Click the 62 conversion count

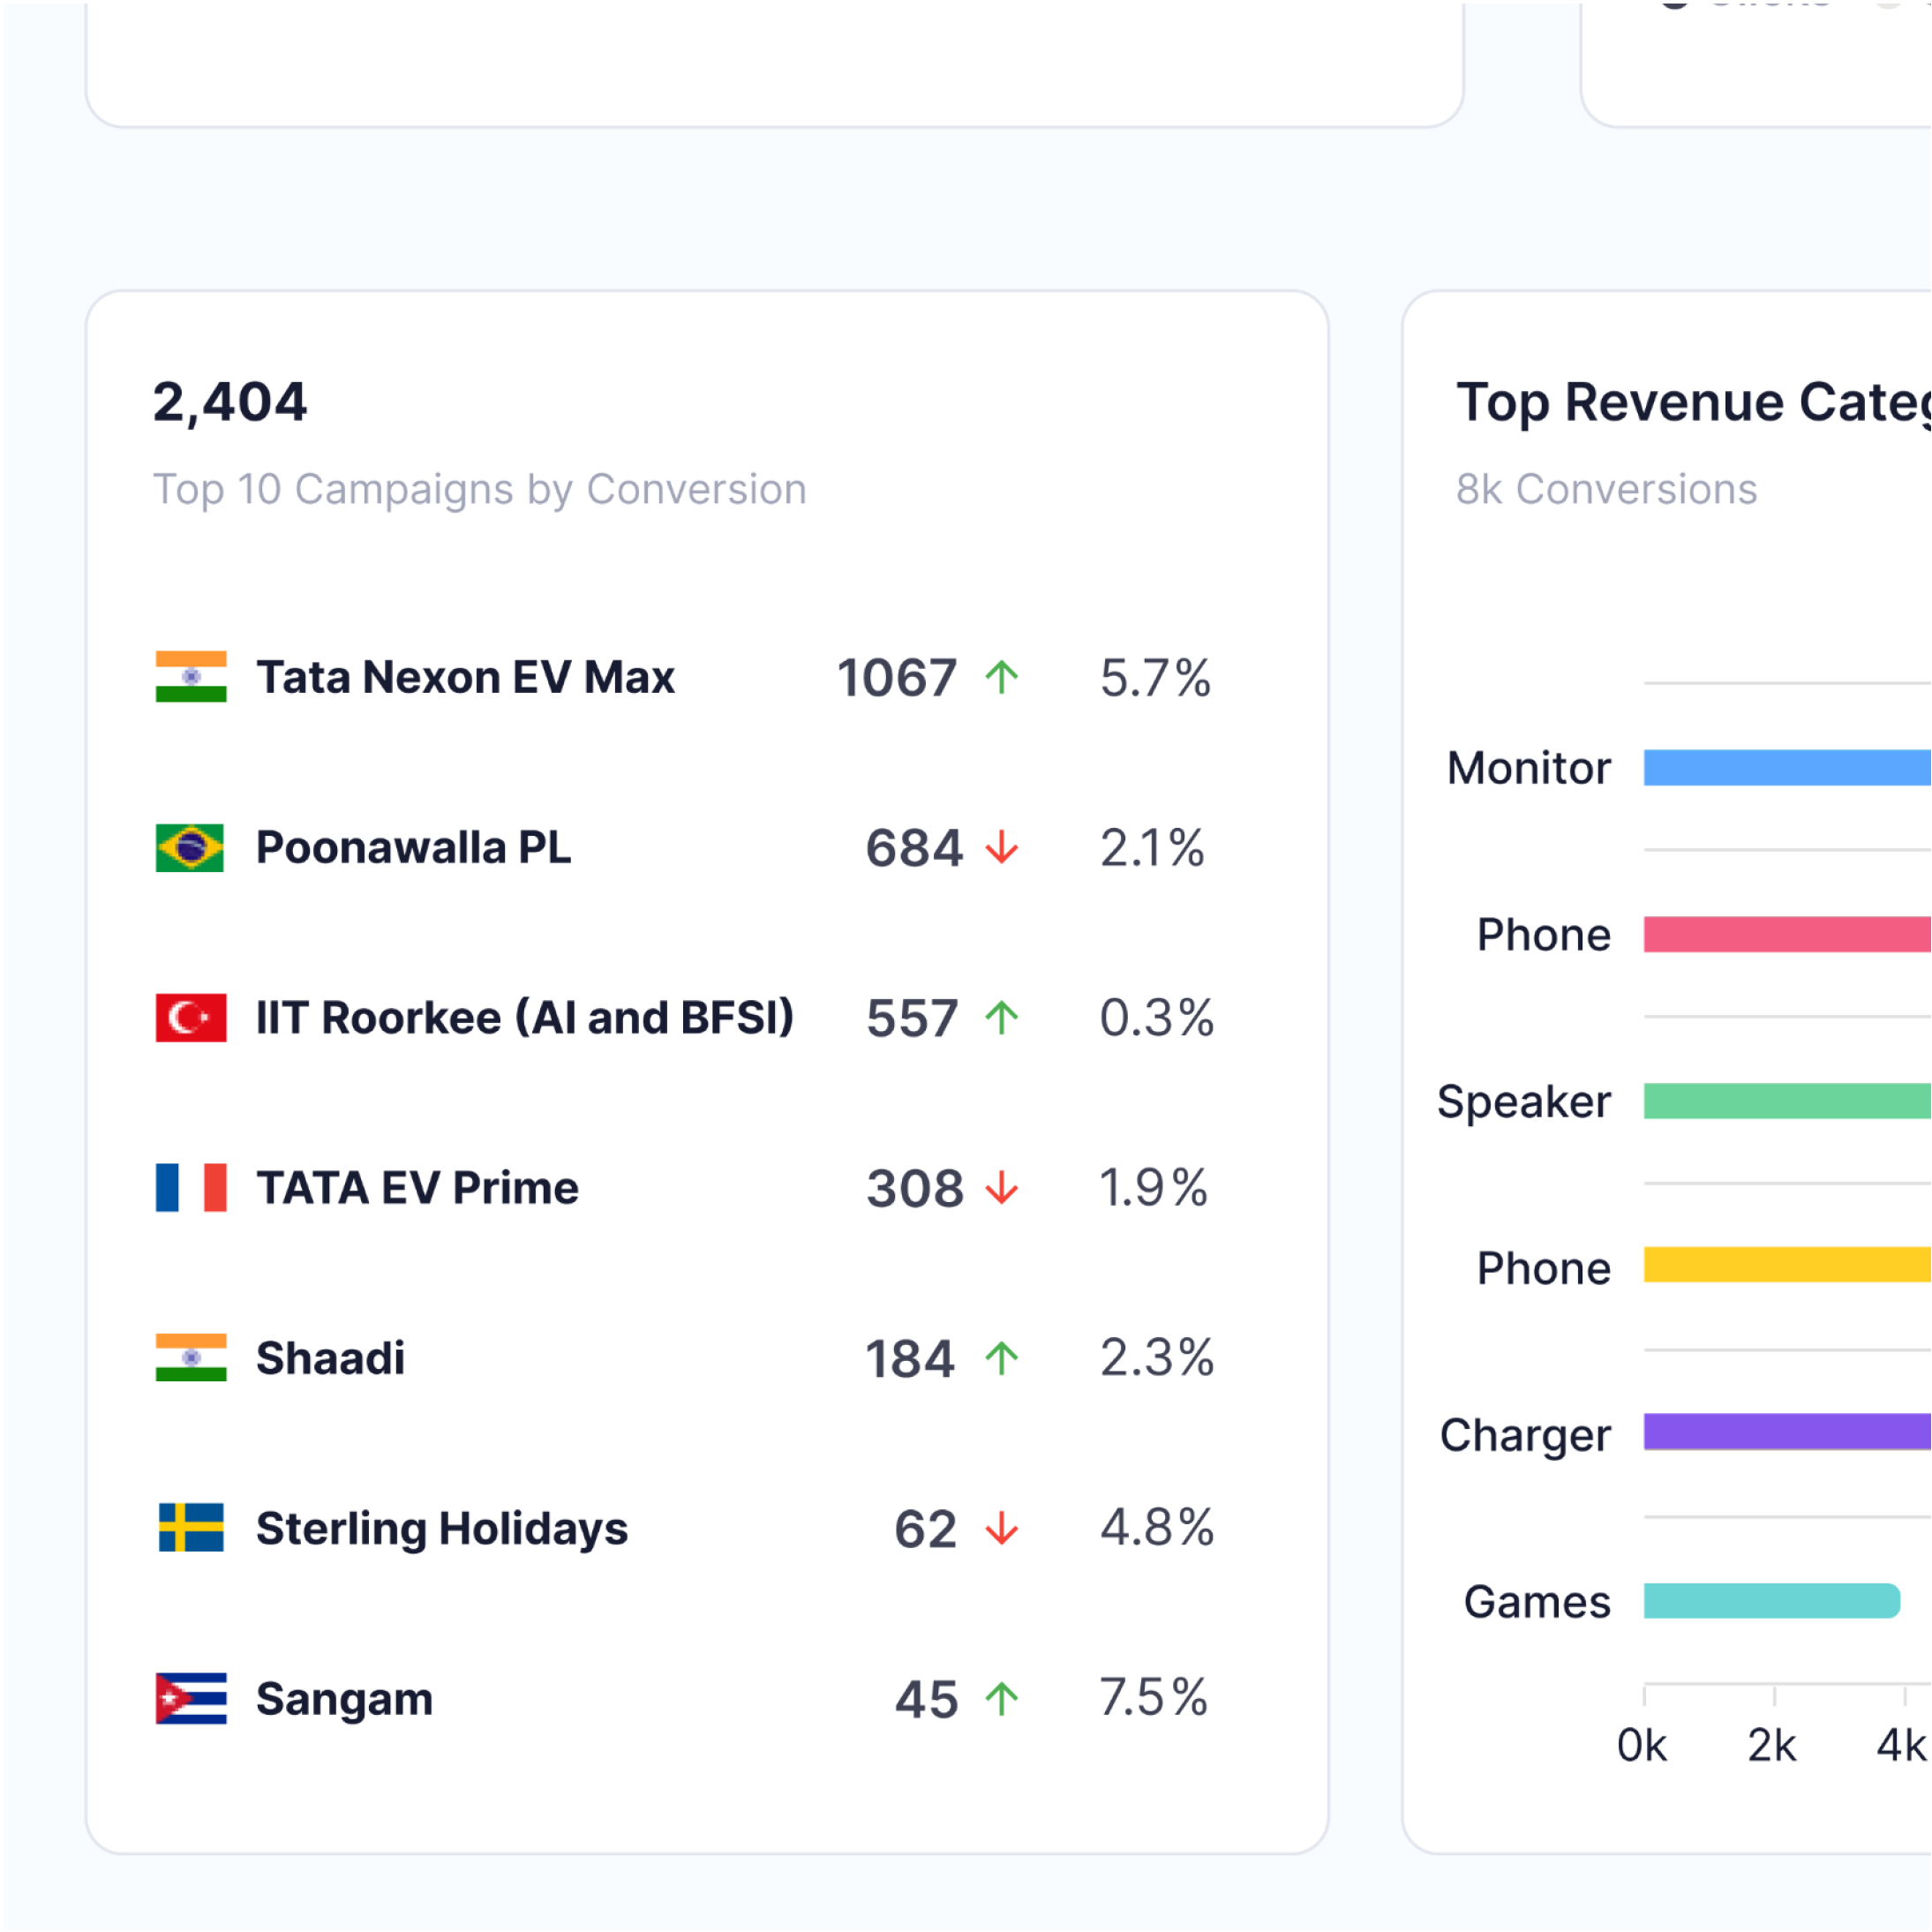coord(925,1529)
